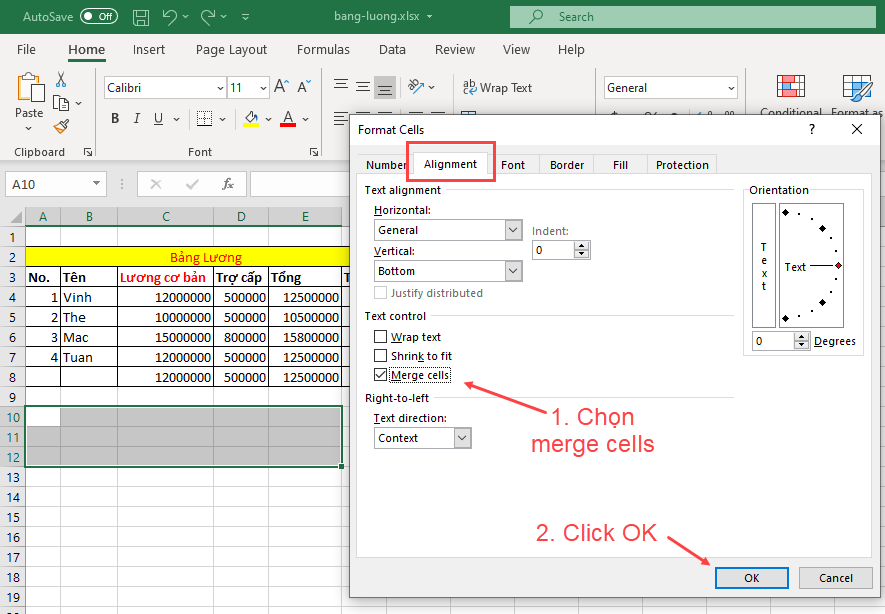Open the Vertical alignment dropdown
Screen dimensions: 885x614
(x=512, y=271)
